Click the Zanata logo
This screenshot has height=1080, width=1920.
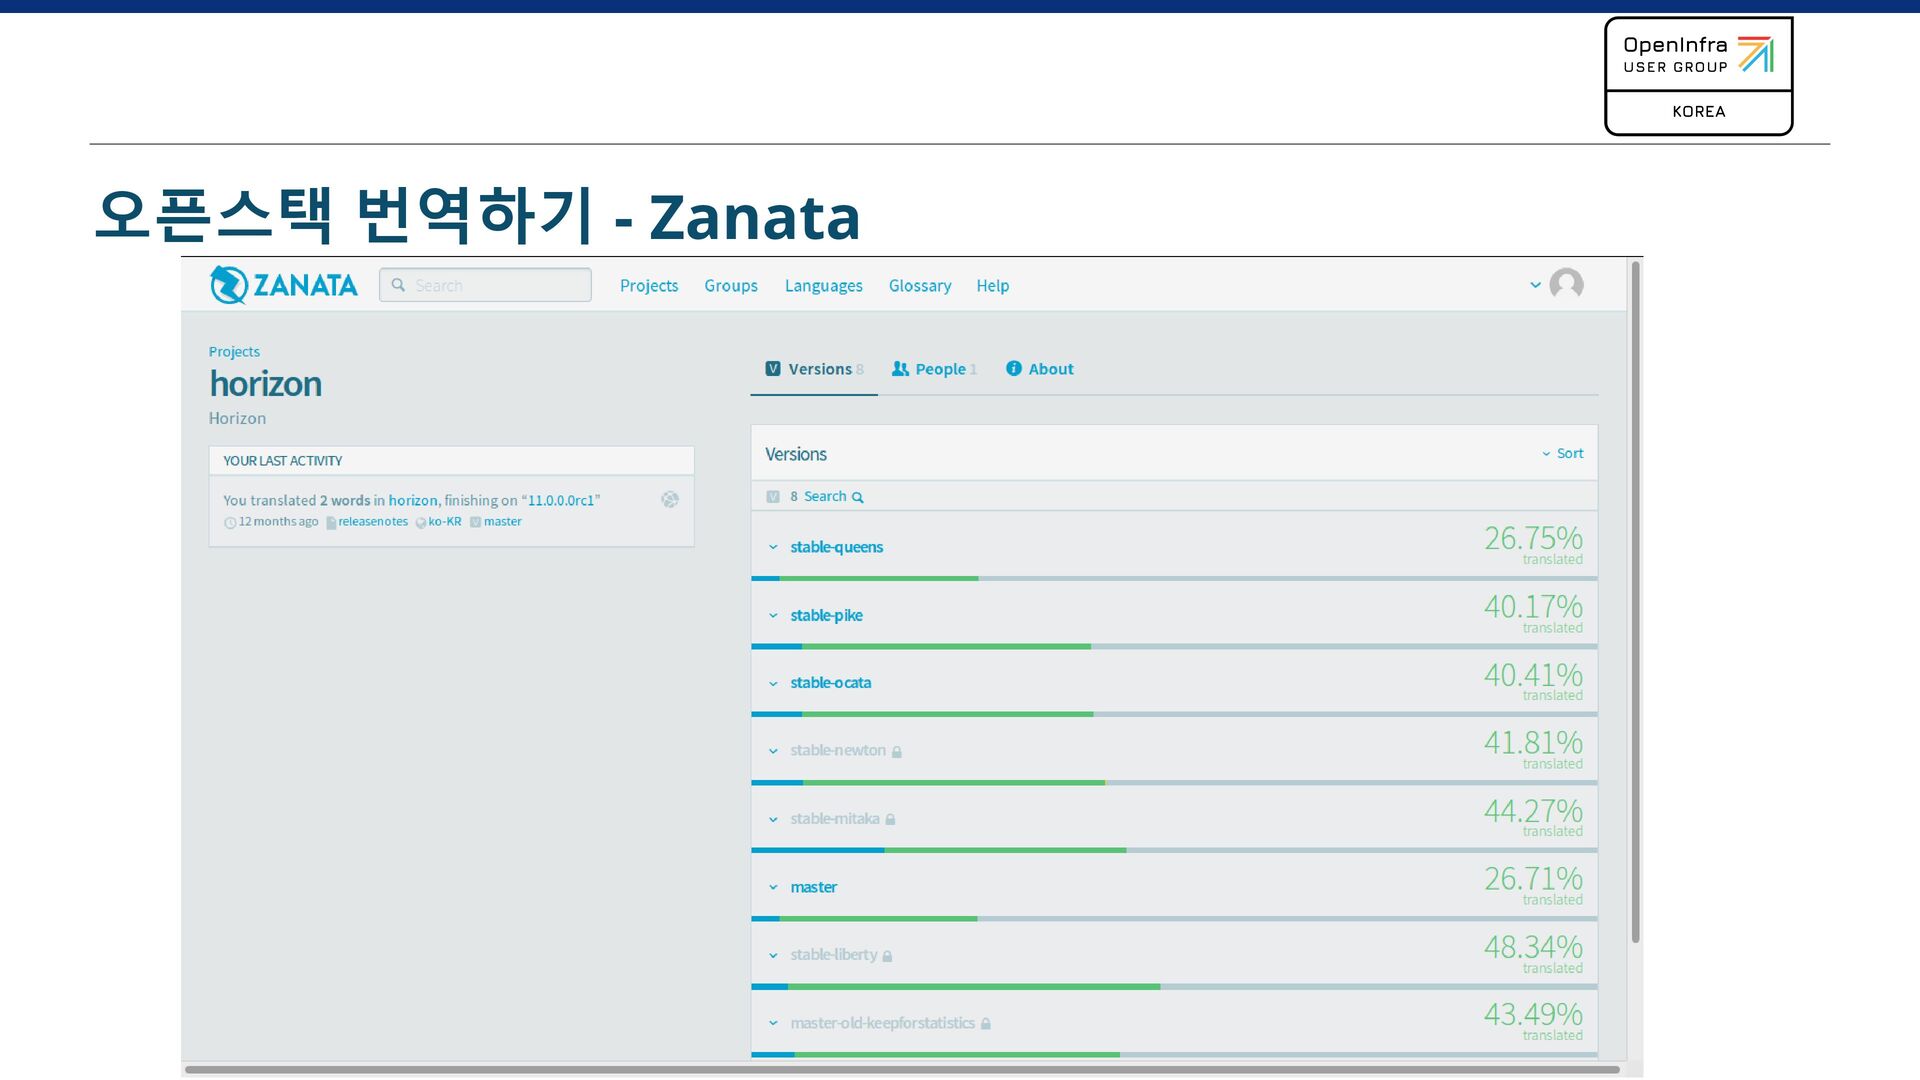pos(283,285)
